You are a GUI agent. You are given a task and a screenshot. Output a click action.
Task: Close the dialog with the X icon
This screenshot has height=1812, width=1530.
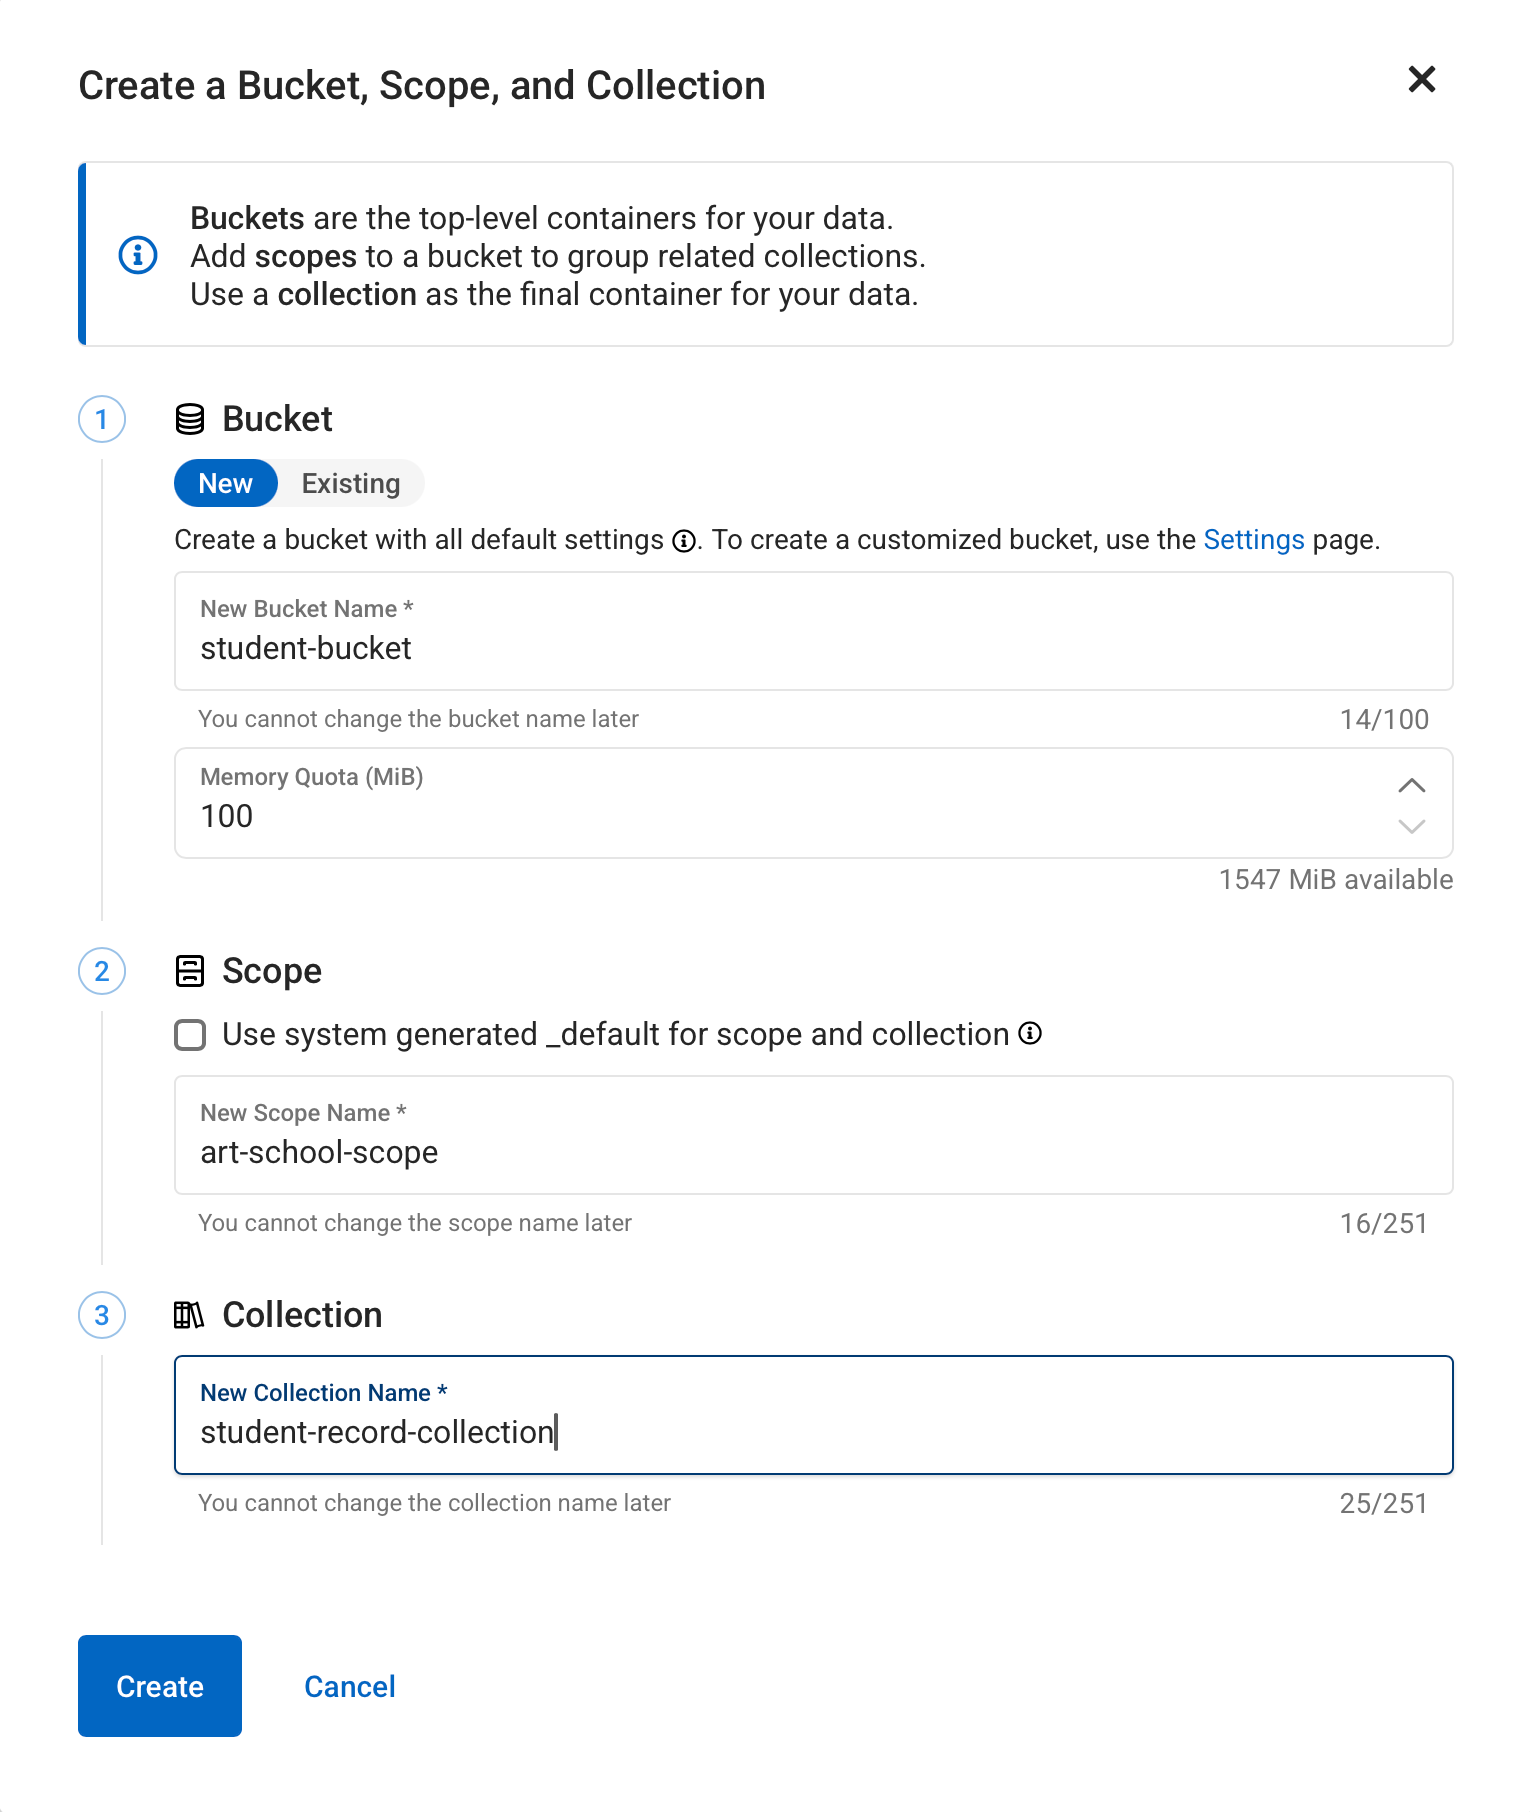(1421, 80)
